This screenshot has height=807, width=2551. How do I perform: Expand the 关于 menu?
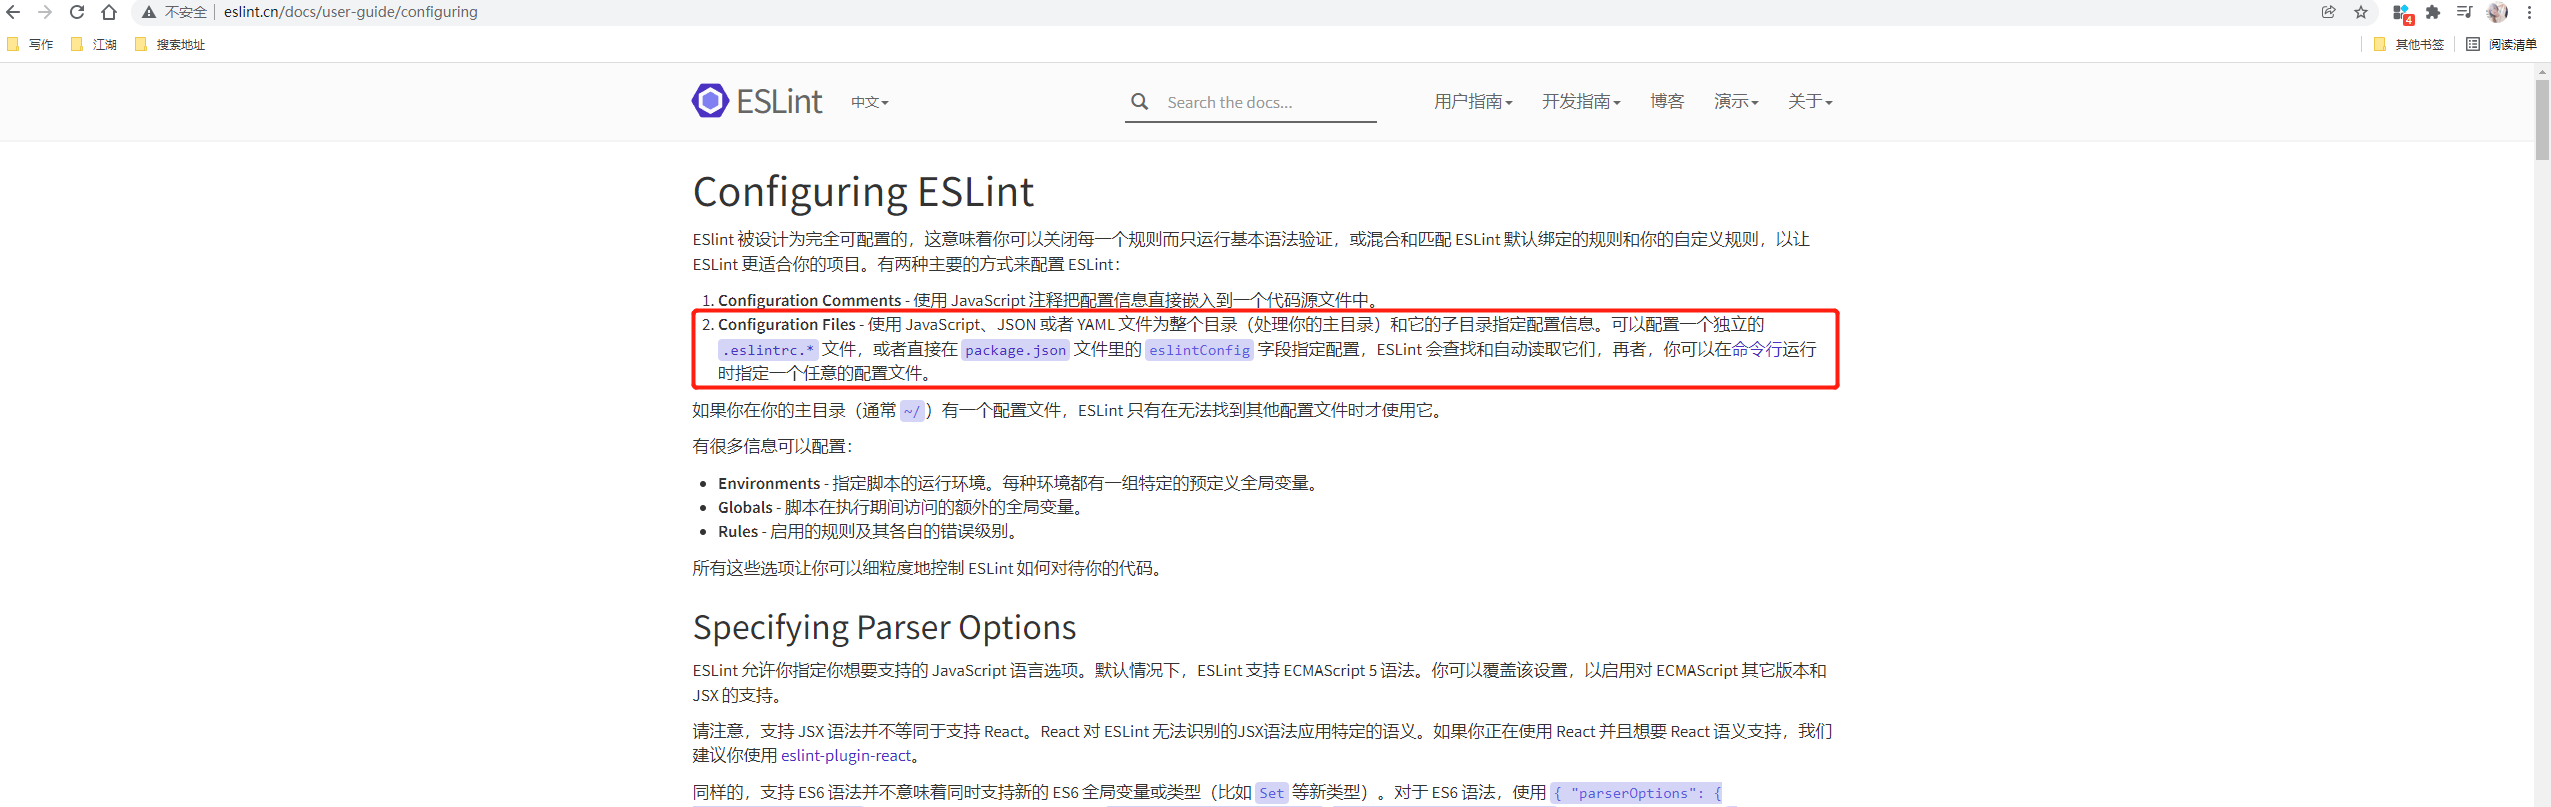point(1810,102)
